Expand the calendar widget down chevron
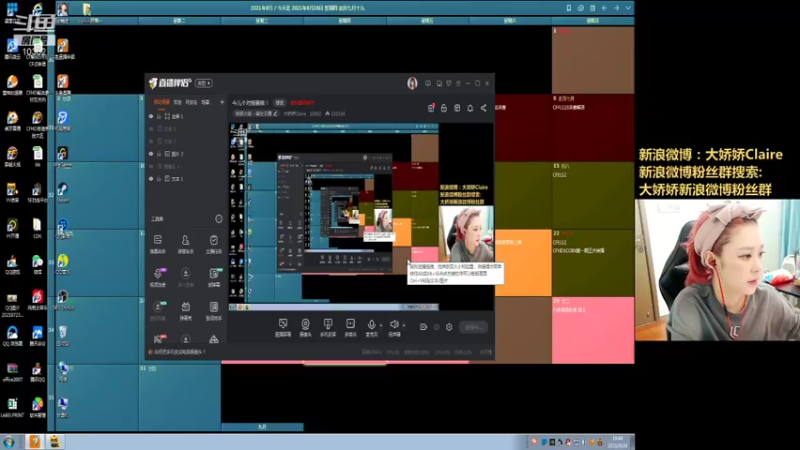 [x=628, y=8]
